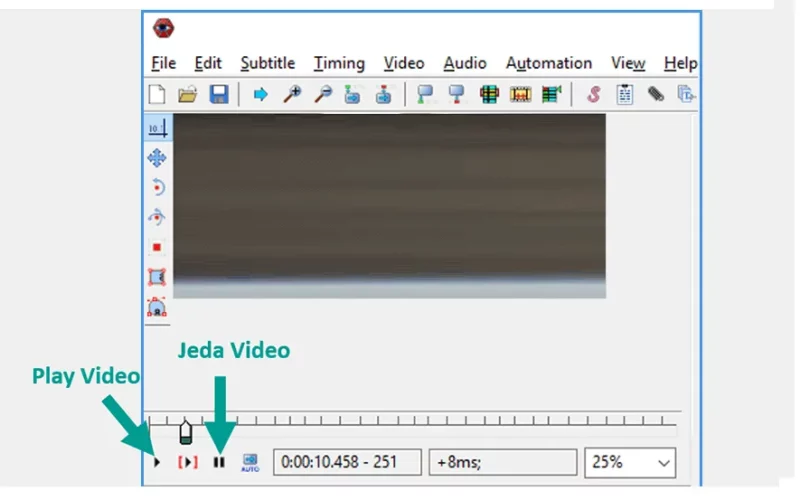Click the New subtitles toolbar icon
The image size is (800, 500).
pyautogui.click(x=157, y=94)
